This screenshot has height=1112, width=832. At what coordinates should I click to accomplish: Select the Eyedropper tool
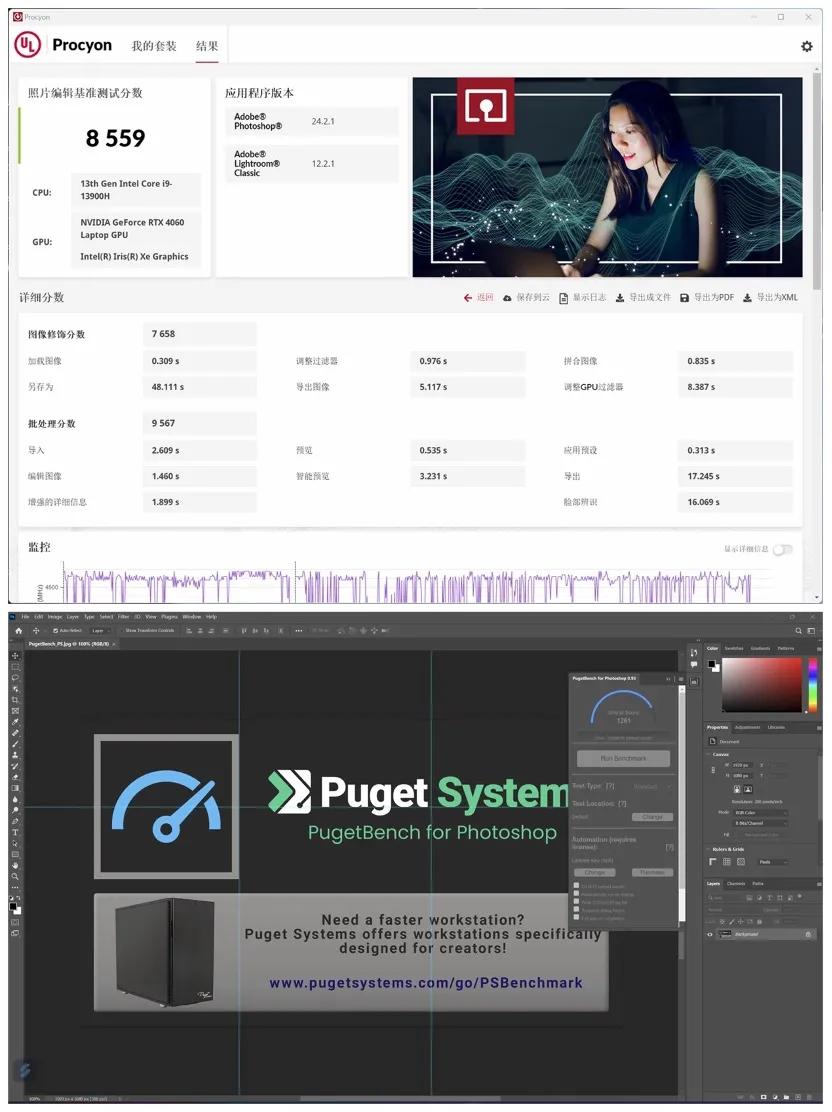click(15, 722)
